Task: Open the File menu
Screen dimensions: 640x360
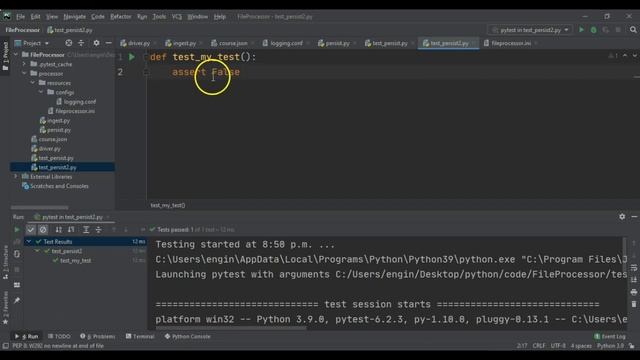Action: coord(20,17)
